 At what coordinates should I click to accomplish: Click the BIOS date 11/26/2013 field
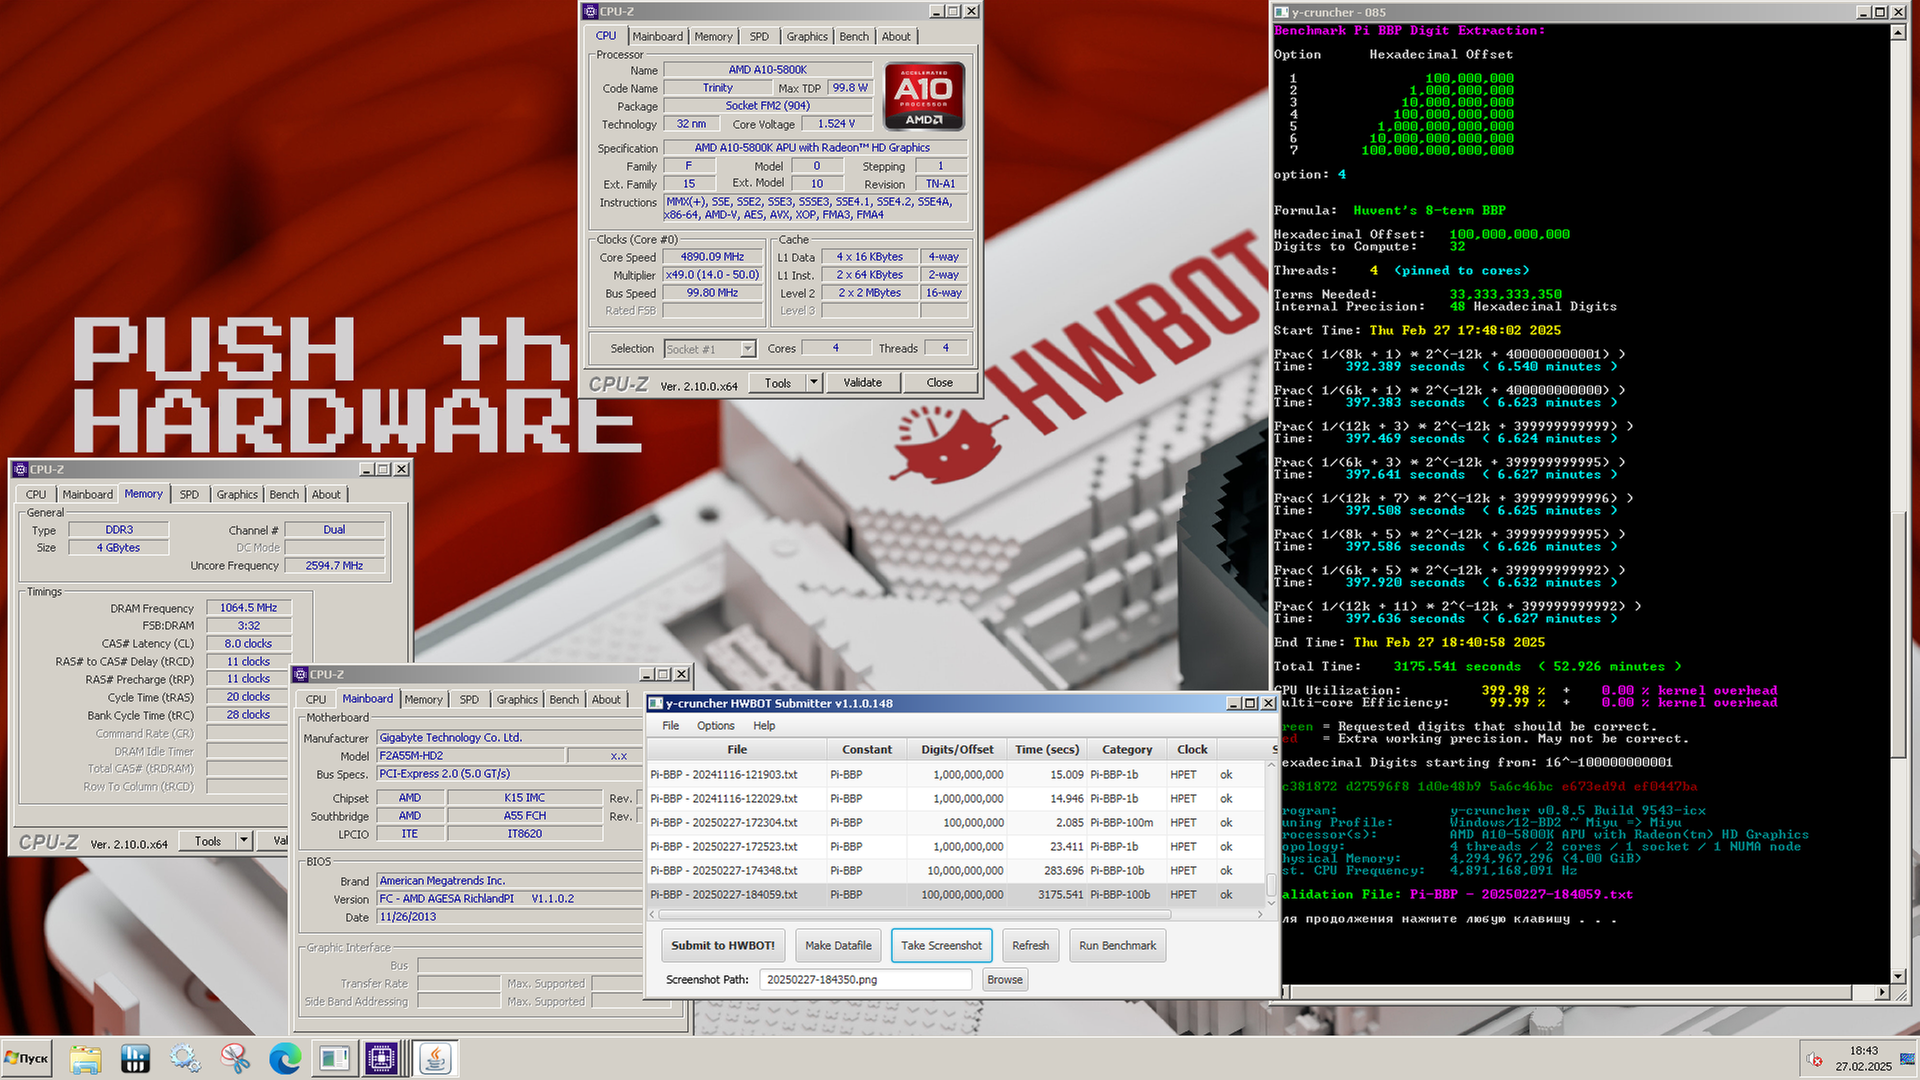click(508, 917)
